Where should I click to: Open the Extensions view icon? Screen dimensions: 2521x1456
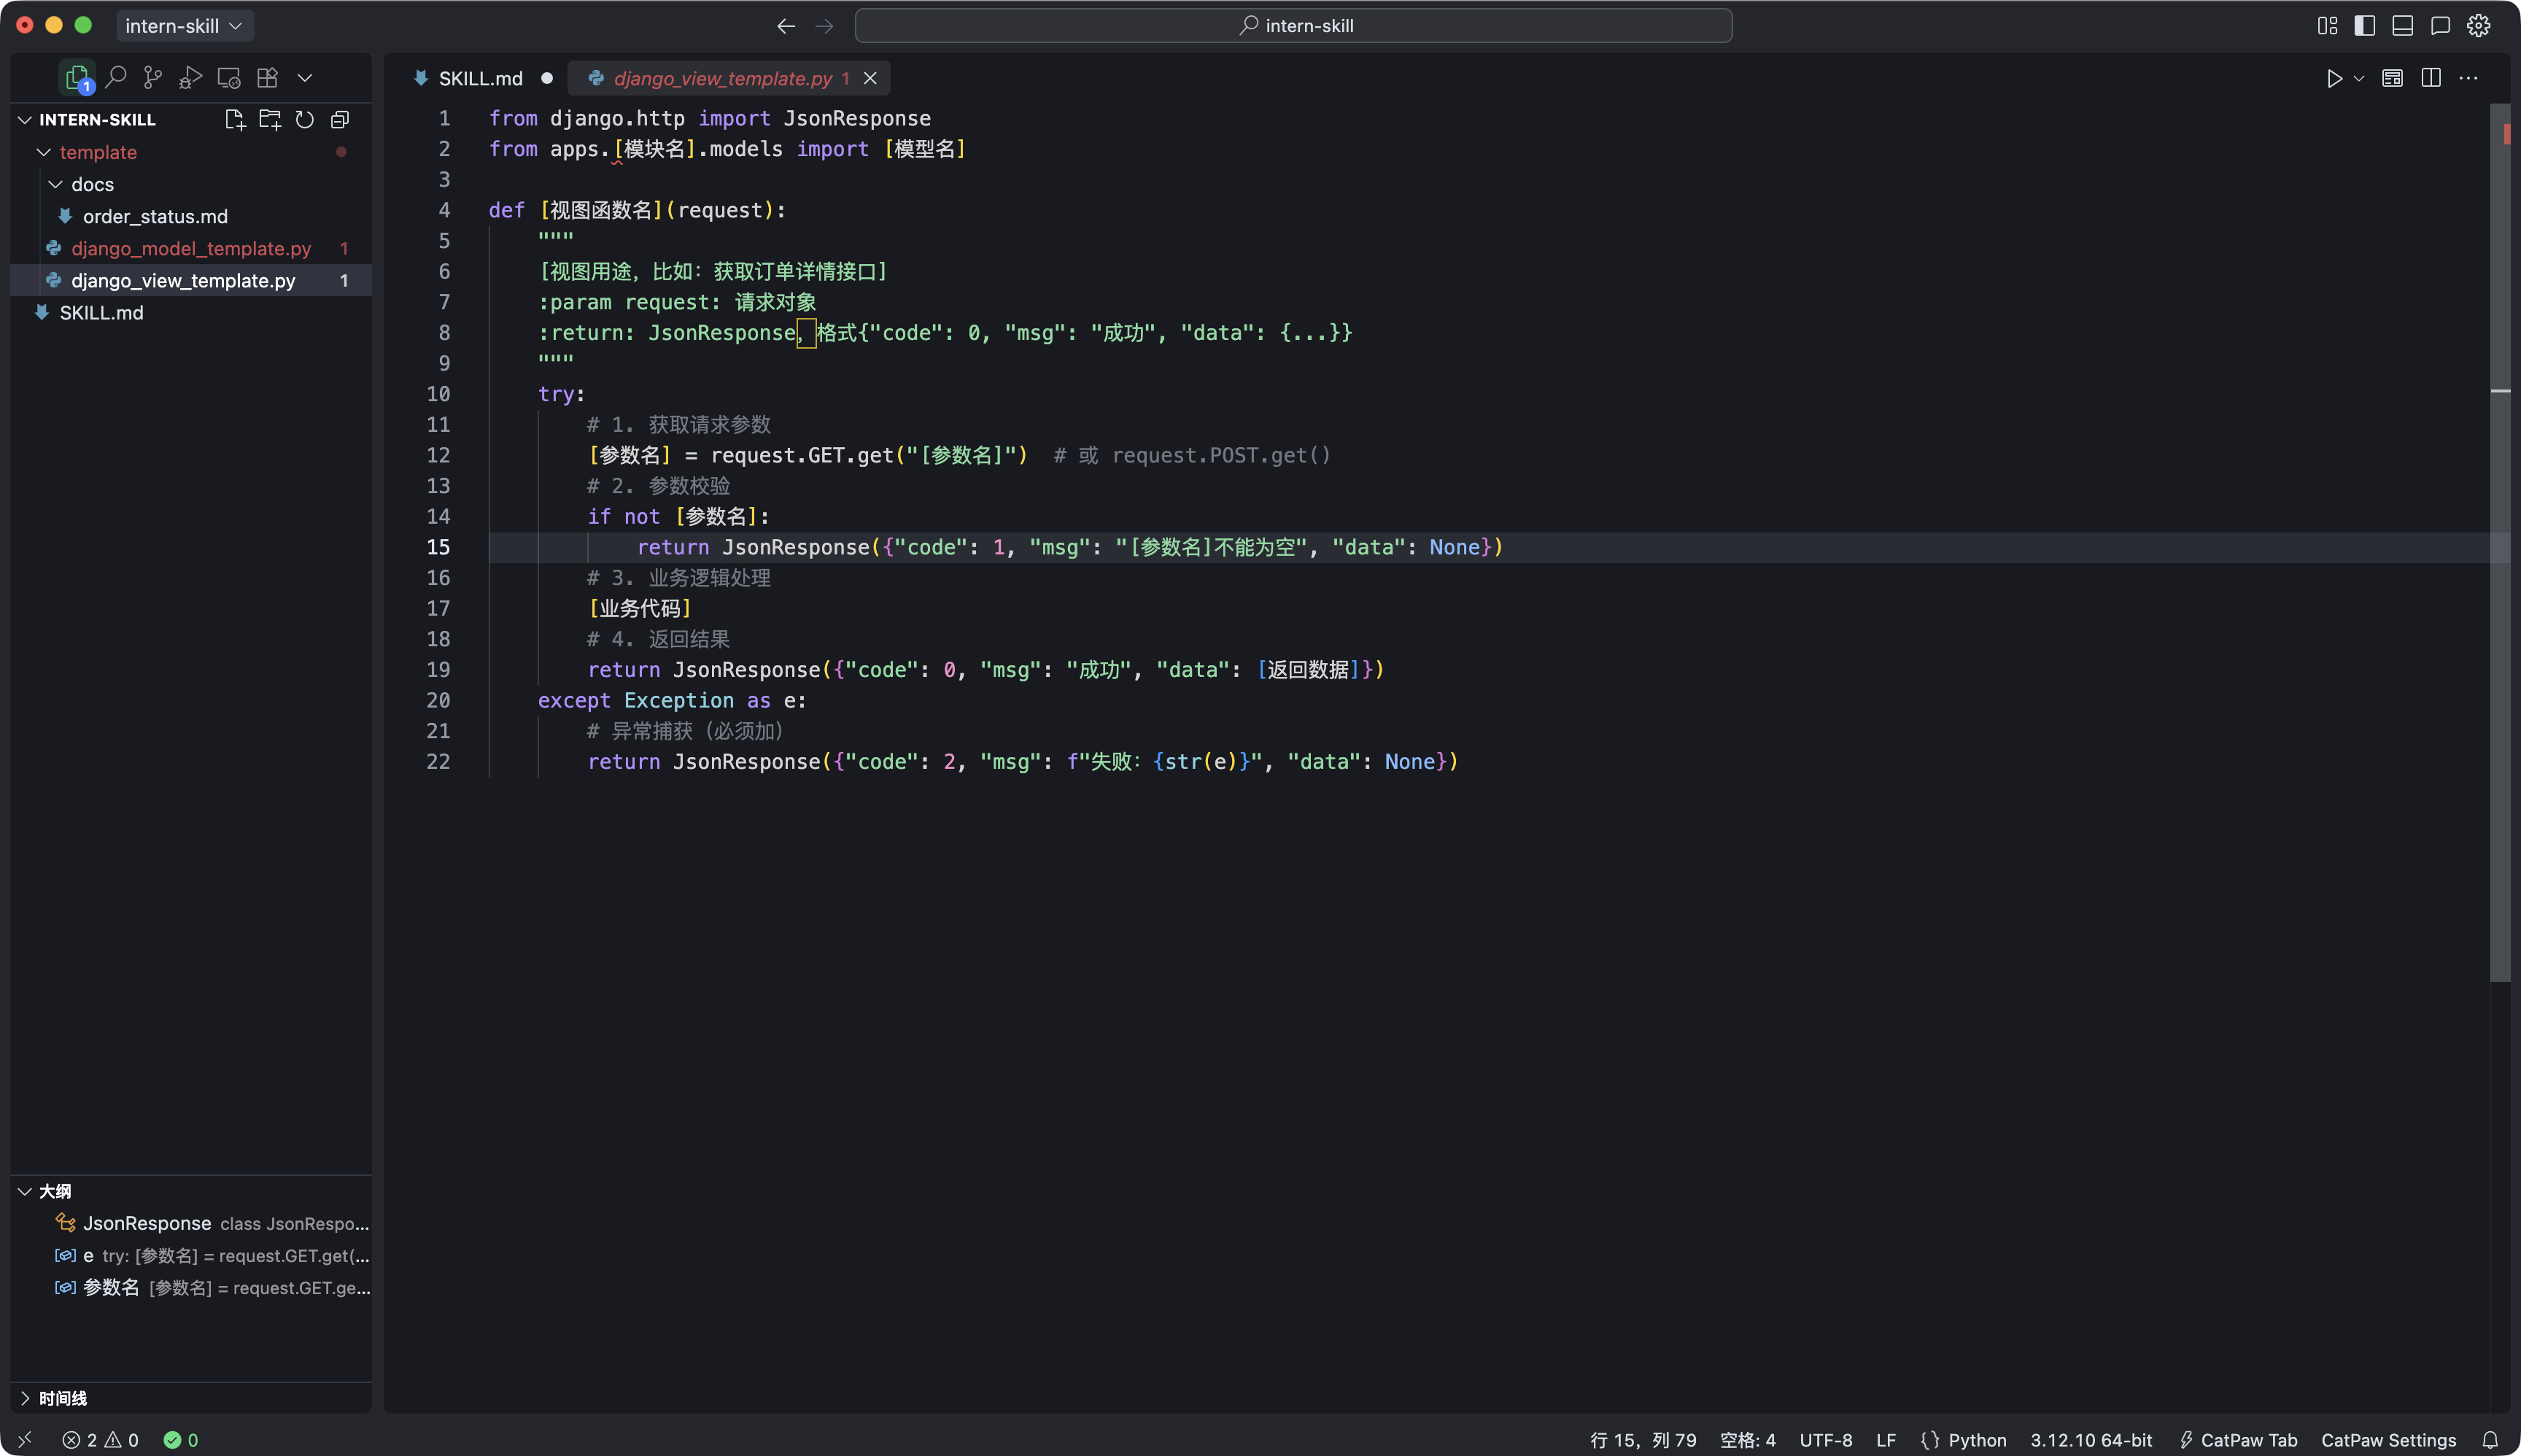tap(267, 77)
